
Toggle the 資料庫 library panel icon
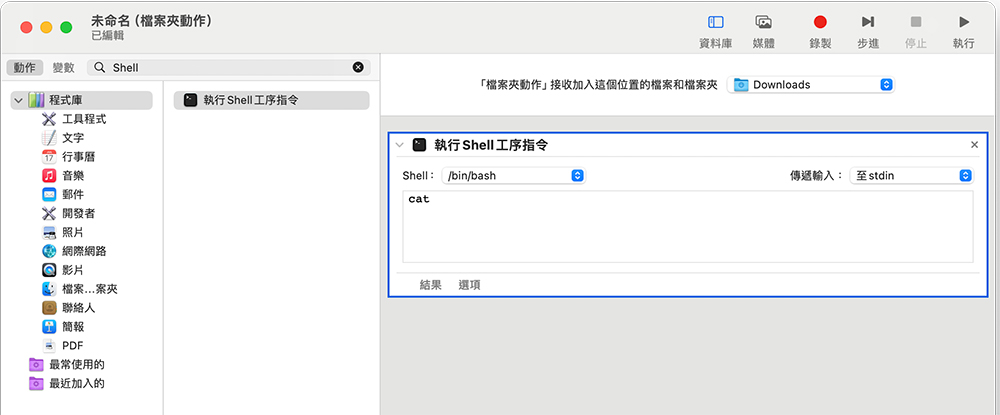[716, 22]
